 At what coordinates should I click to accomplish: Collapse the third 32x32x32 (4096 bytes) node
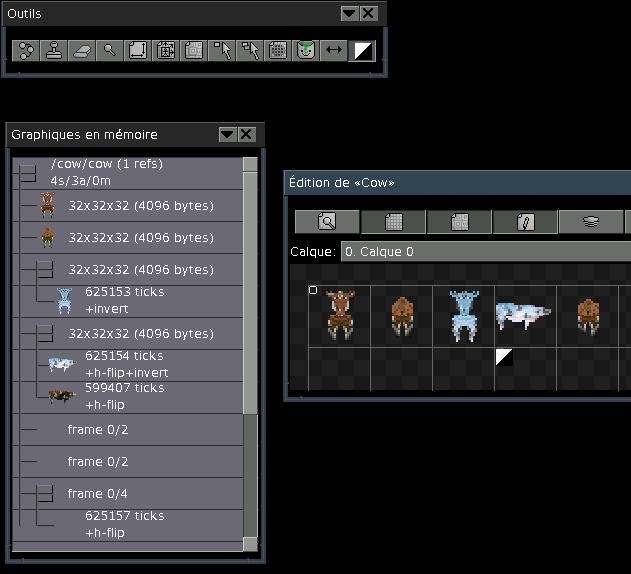click(x=45, y=269)
